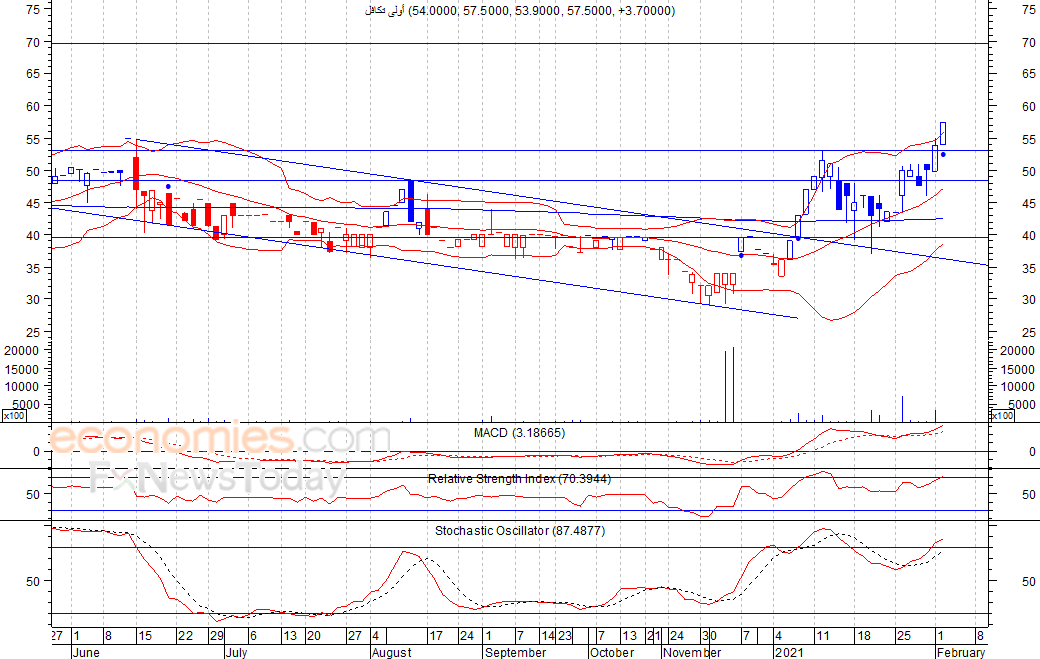1040x659 pixels.
Task: Click the date label 23 in September
Action: point(564,636)
